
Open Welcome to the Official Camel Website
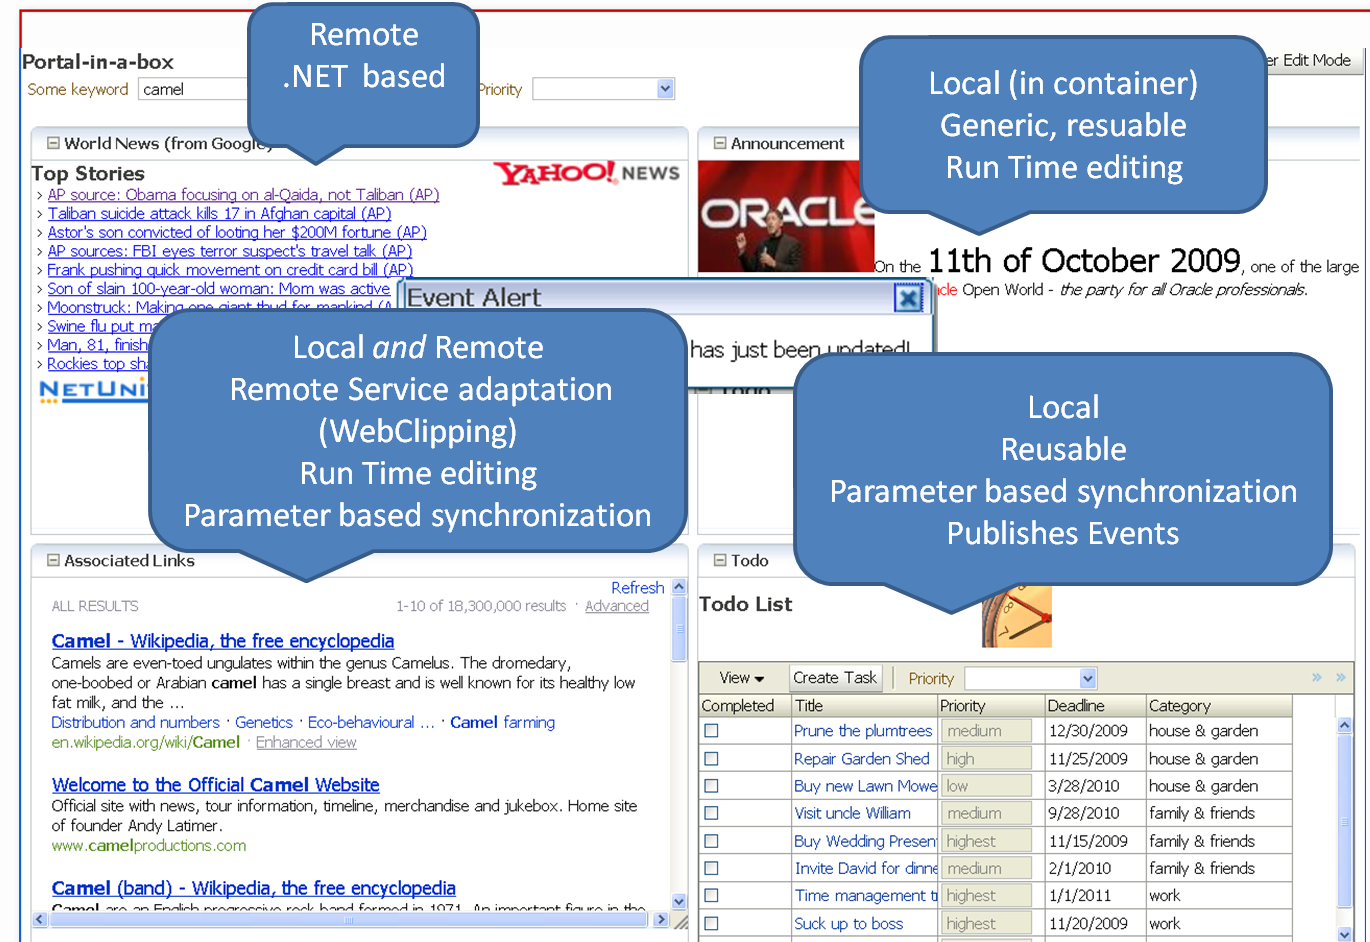pyautogui.click(x=216, y=785)
